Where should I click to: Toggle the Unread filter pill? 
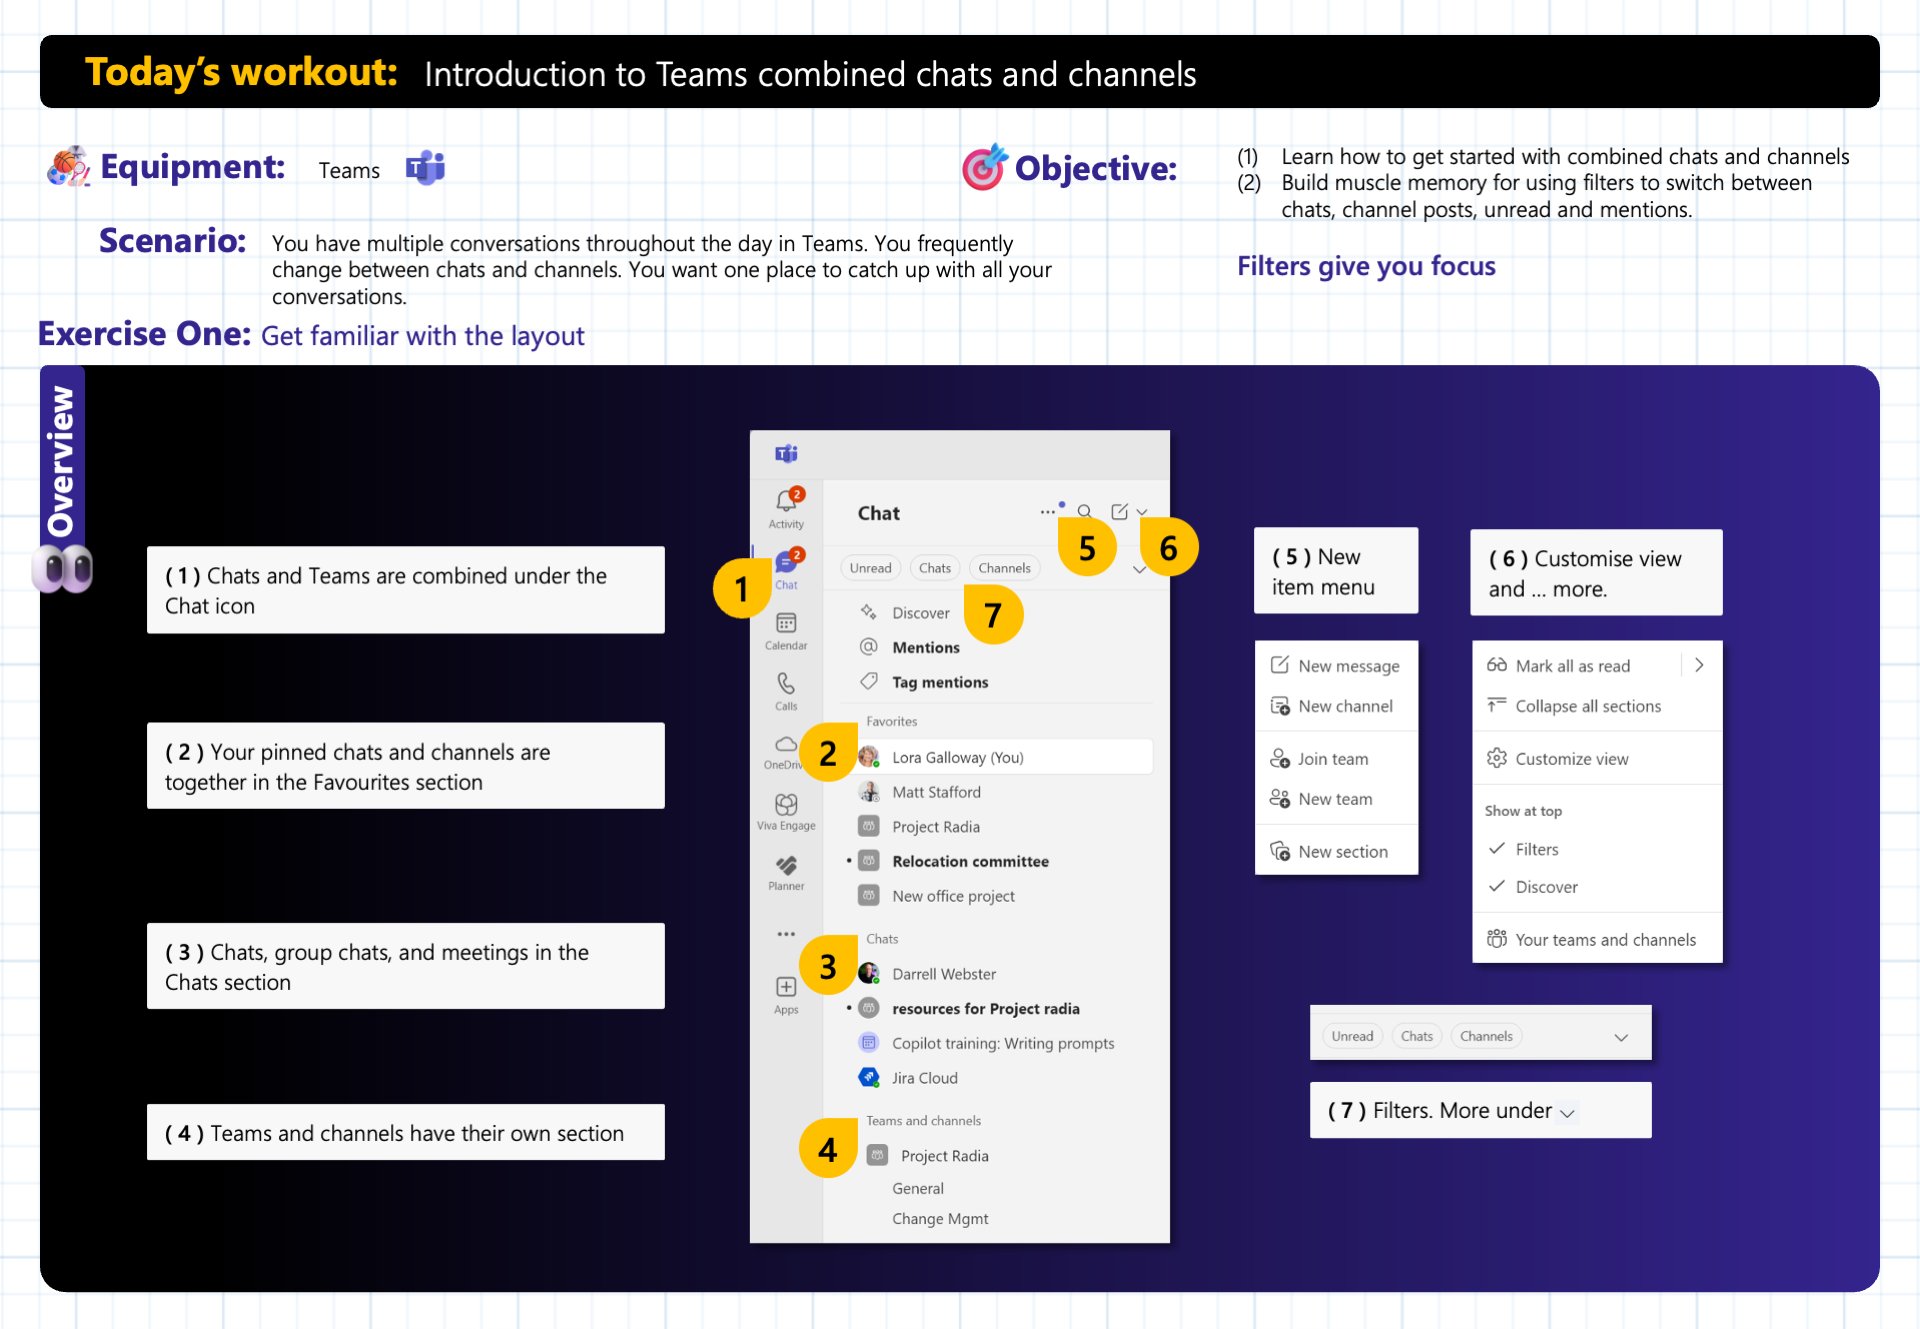click(x=870, y=567)
